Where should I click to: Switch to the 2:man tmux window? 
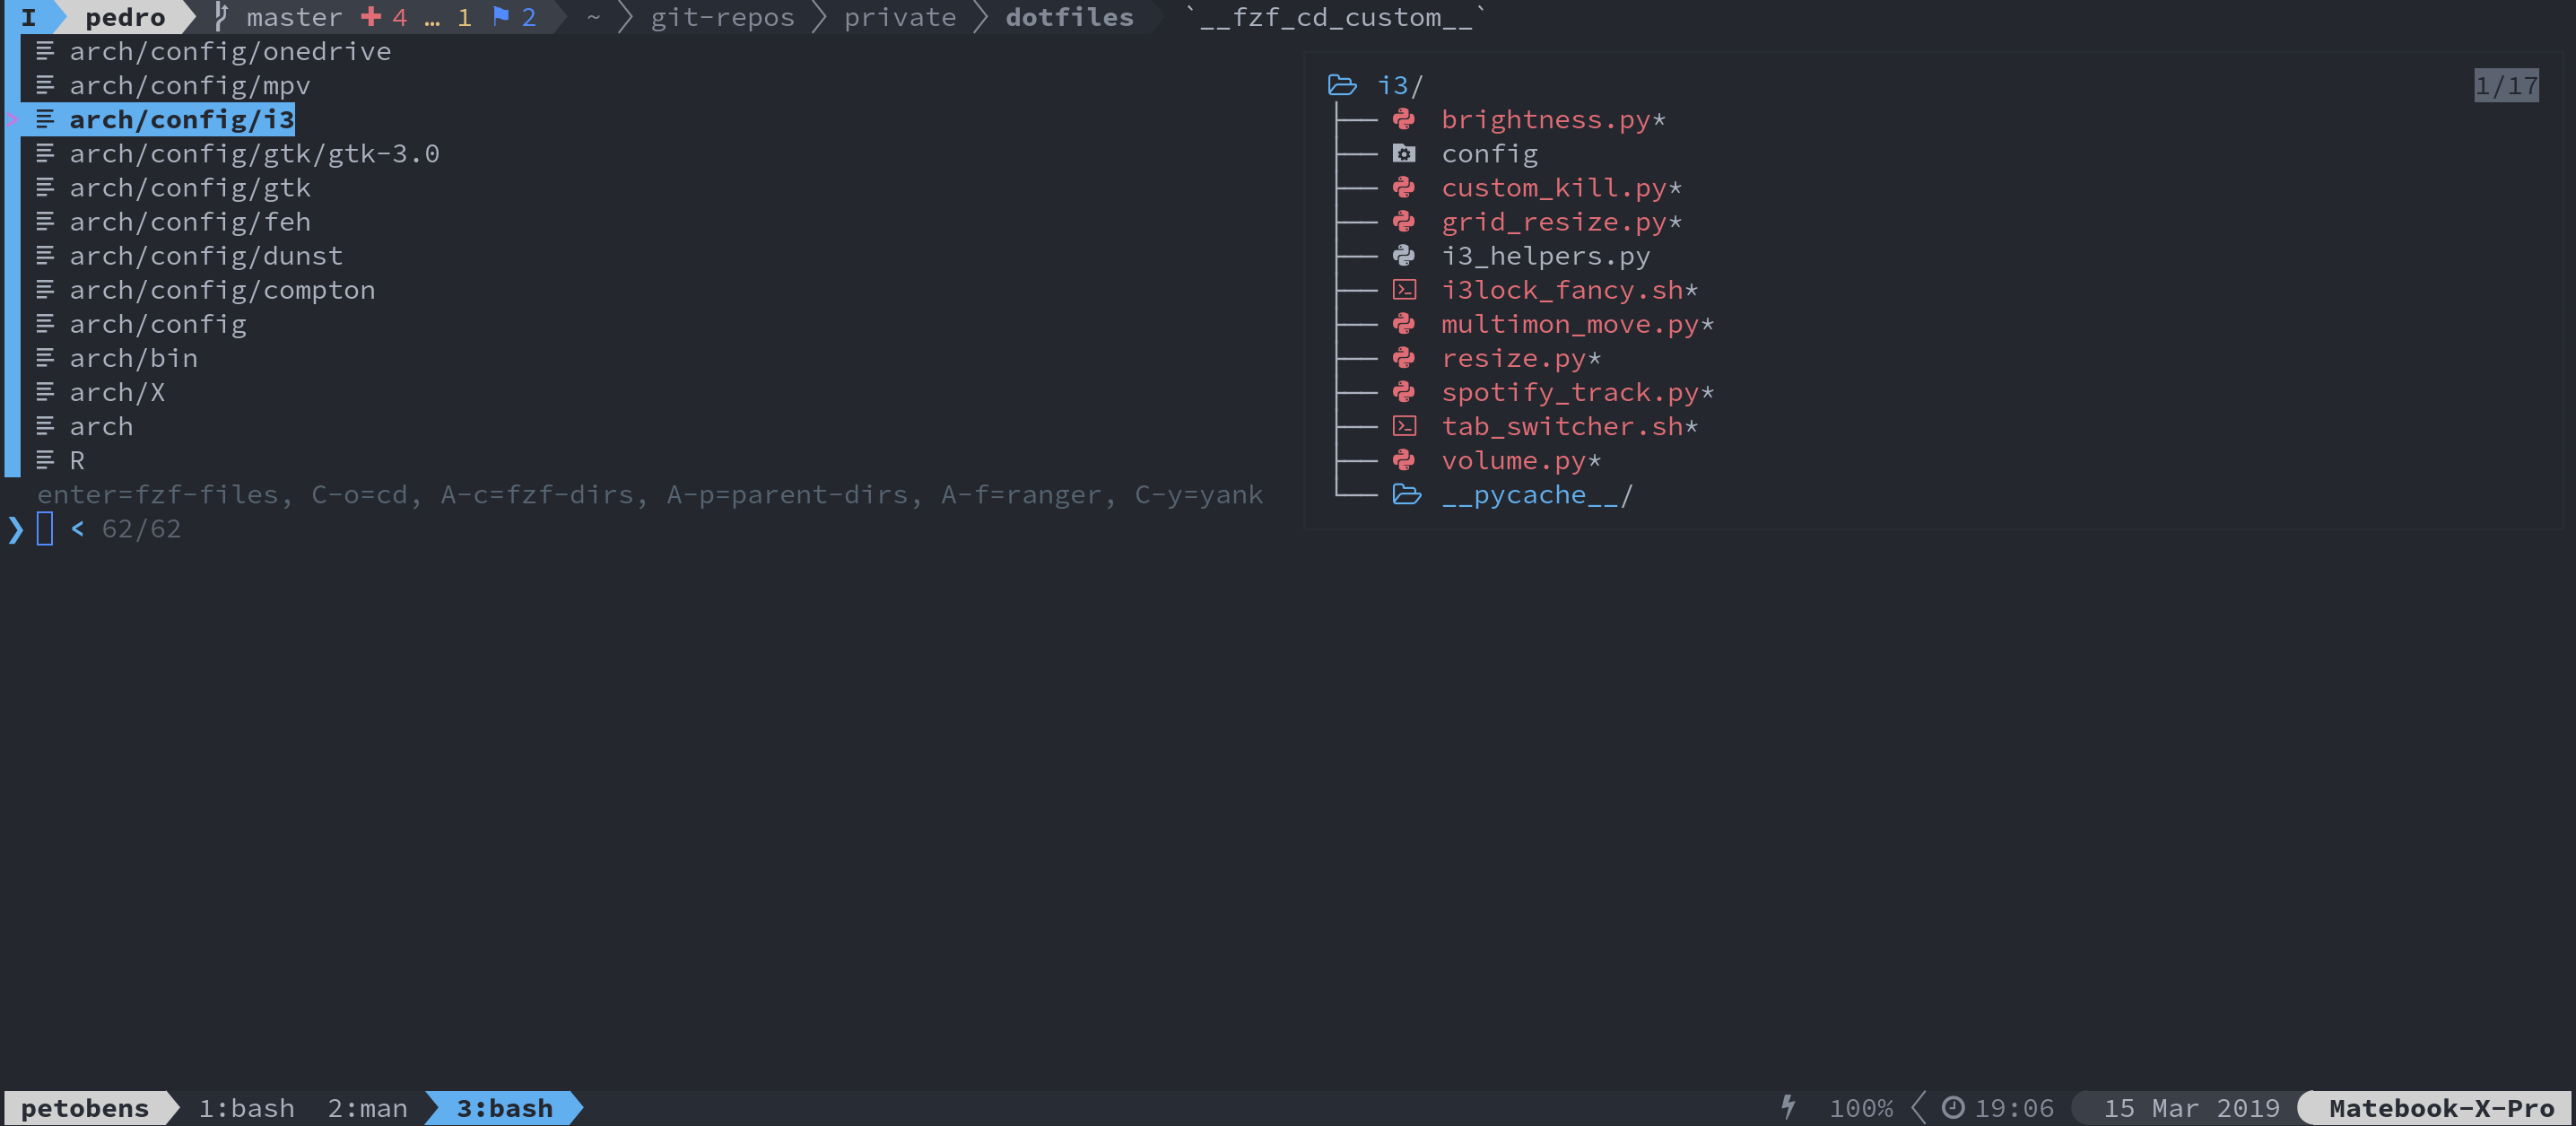pos(368,1107)
